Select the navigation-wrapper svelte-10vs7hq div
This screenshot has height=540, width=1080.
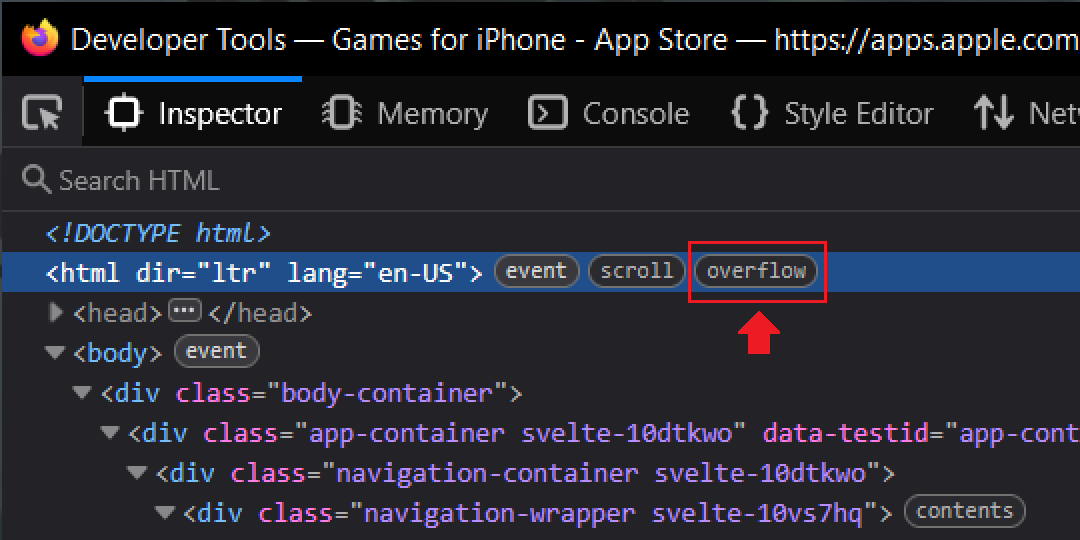[538, 513]
